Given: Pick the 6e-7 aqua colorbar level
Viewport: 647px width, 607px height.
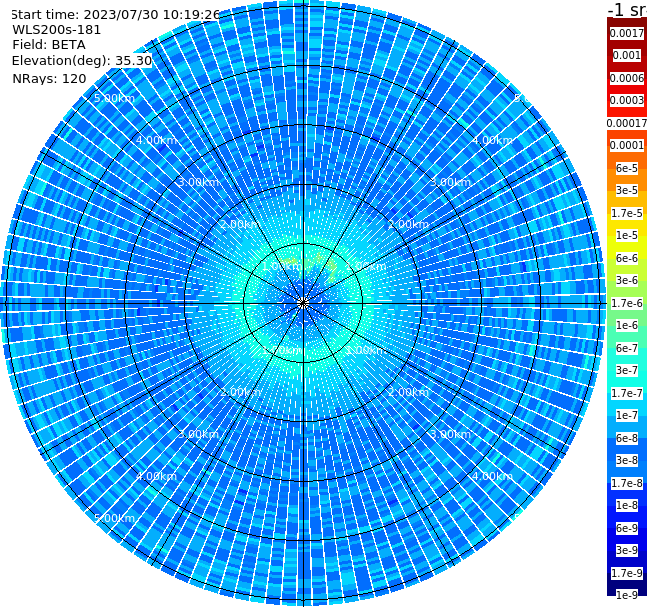Looking at the screenshot, I should point(627,348).
